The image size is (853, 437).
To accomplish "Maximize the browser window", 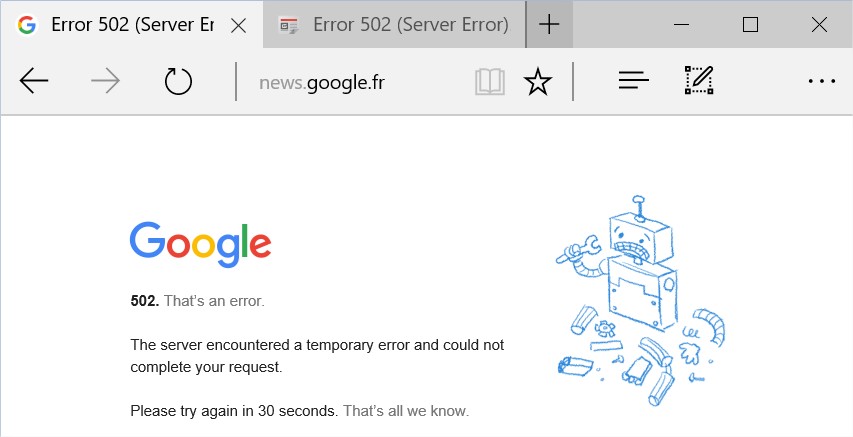I will 750,24.
